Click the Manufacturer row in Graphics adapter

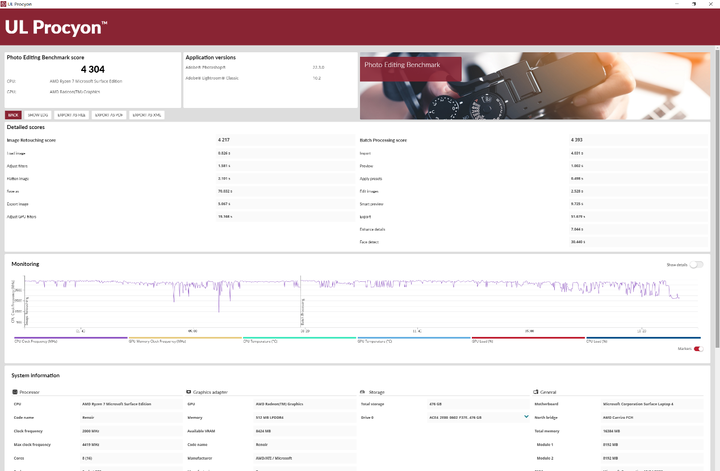point(271,458)
